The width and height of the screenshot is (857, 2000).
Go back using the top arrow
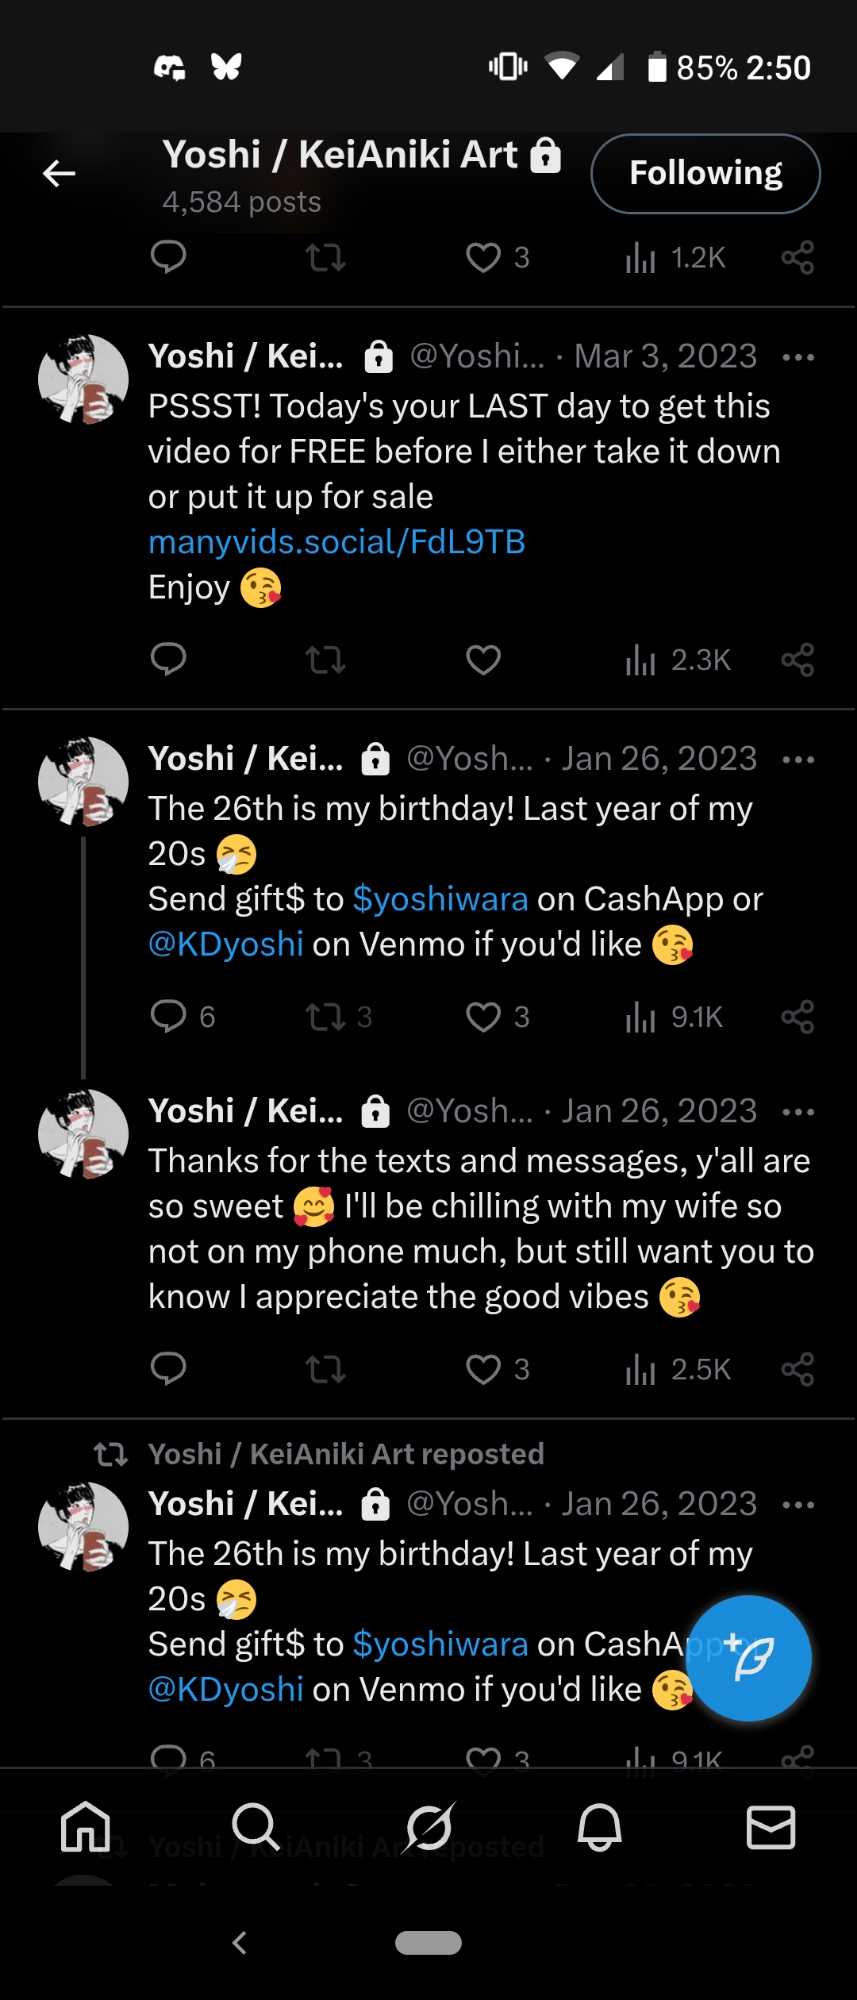[59, 174]
